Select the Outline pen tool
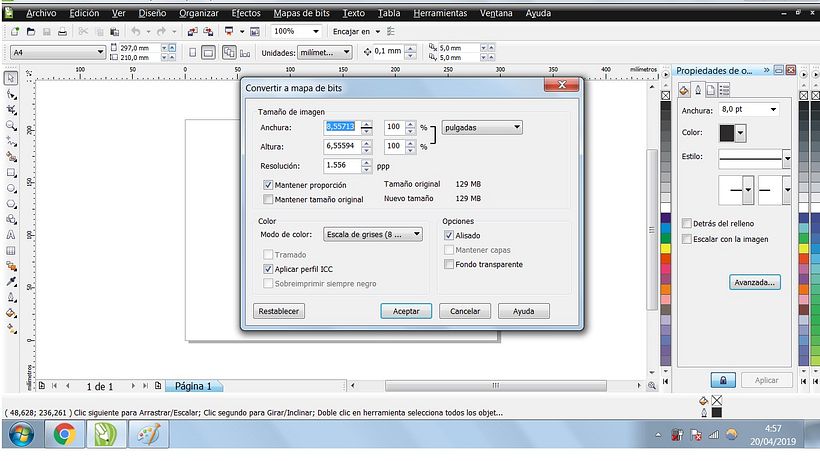Viewport: 820px width, 461px height. click(10, 298)
